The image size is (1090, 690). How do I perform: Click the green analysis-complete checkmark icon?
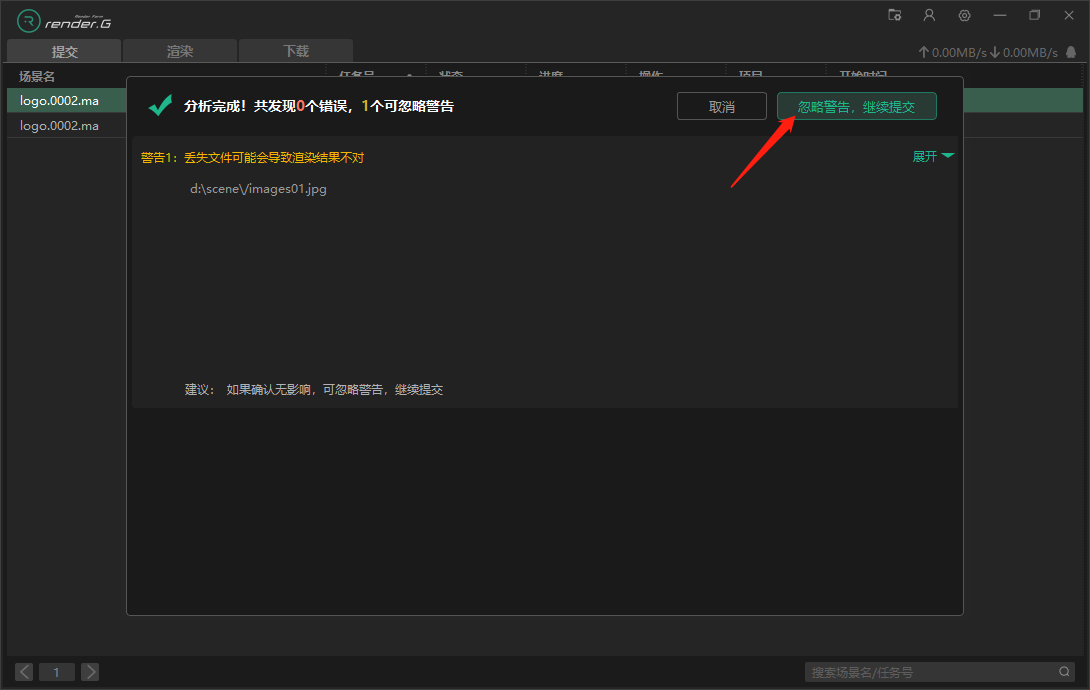160,105
